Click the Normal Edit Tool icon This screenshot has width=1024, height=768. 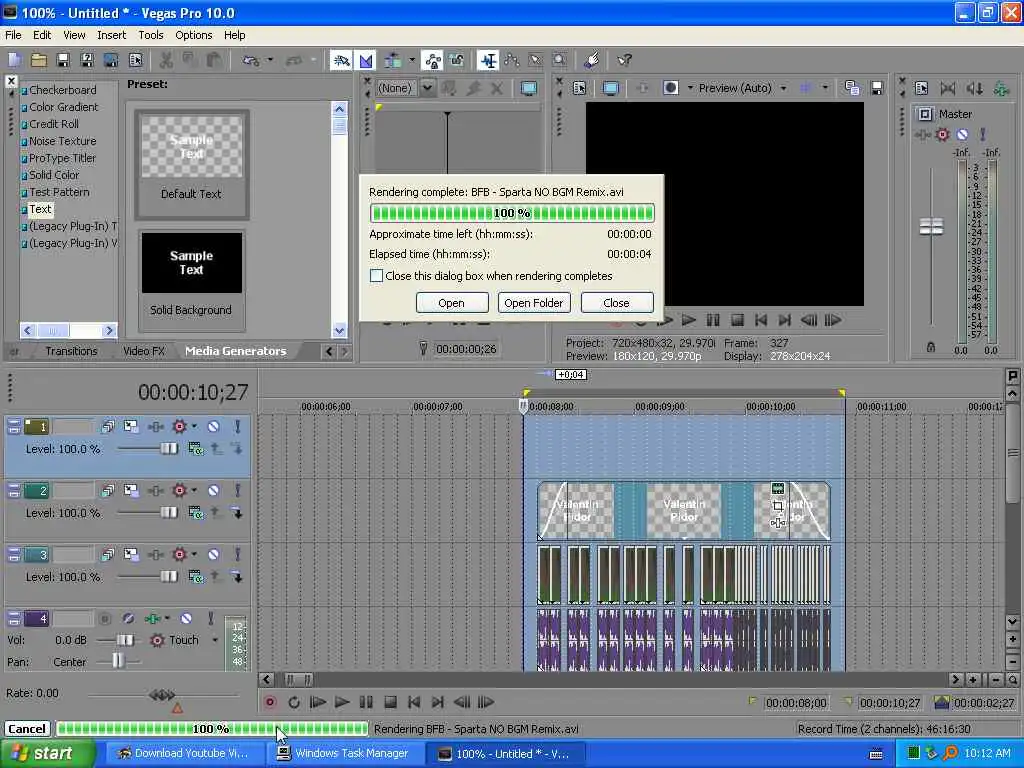pyautogui.click(x=488, y=61)
